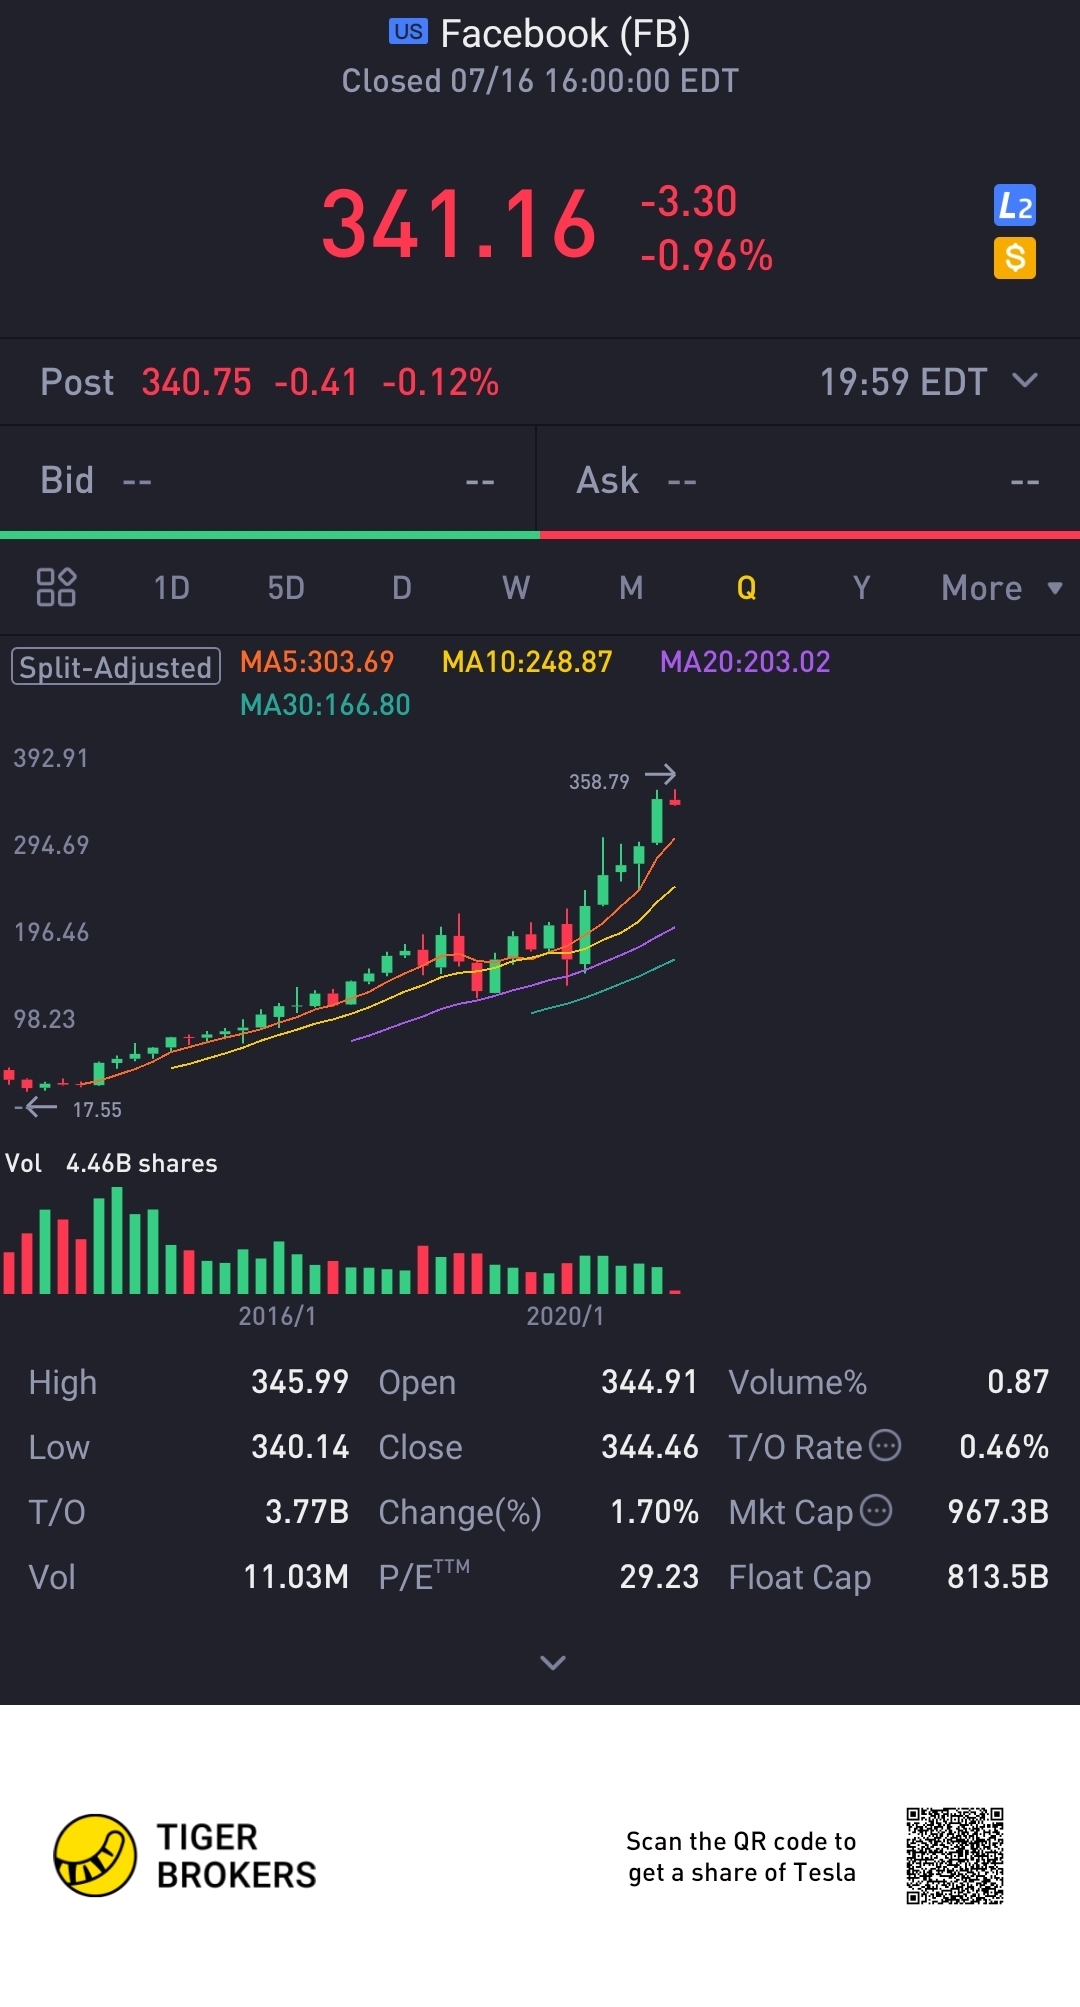Tap the arrow beside 358.79 high marker
Viewport: 1080px width, 2007px height.
point(660,774)
